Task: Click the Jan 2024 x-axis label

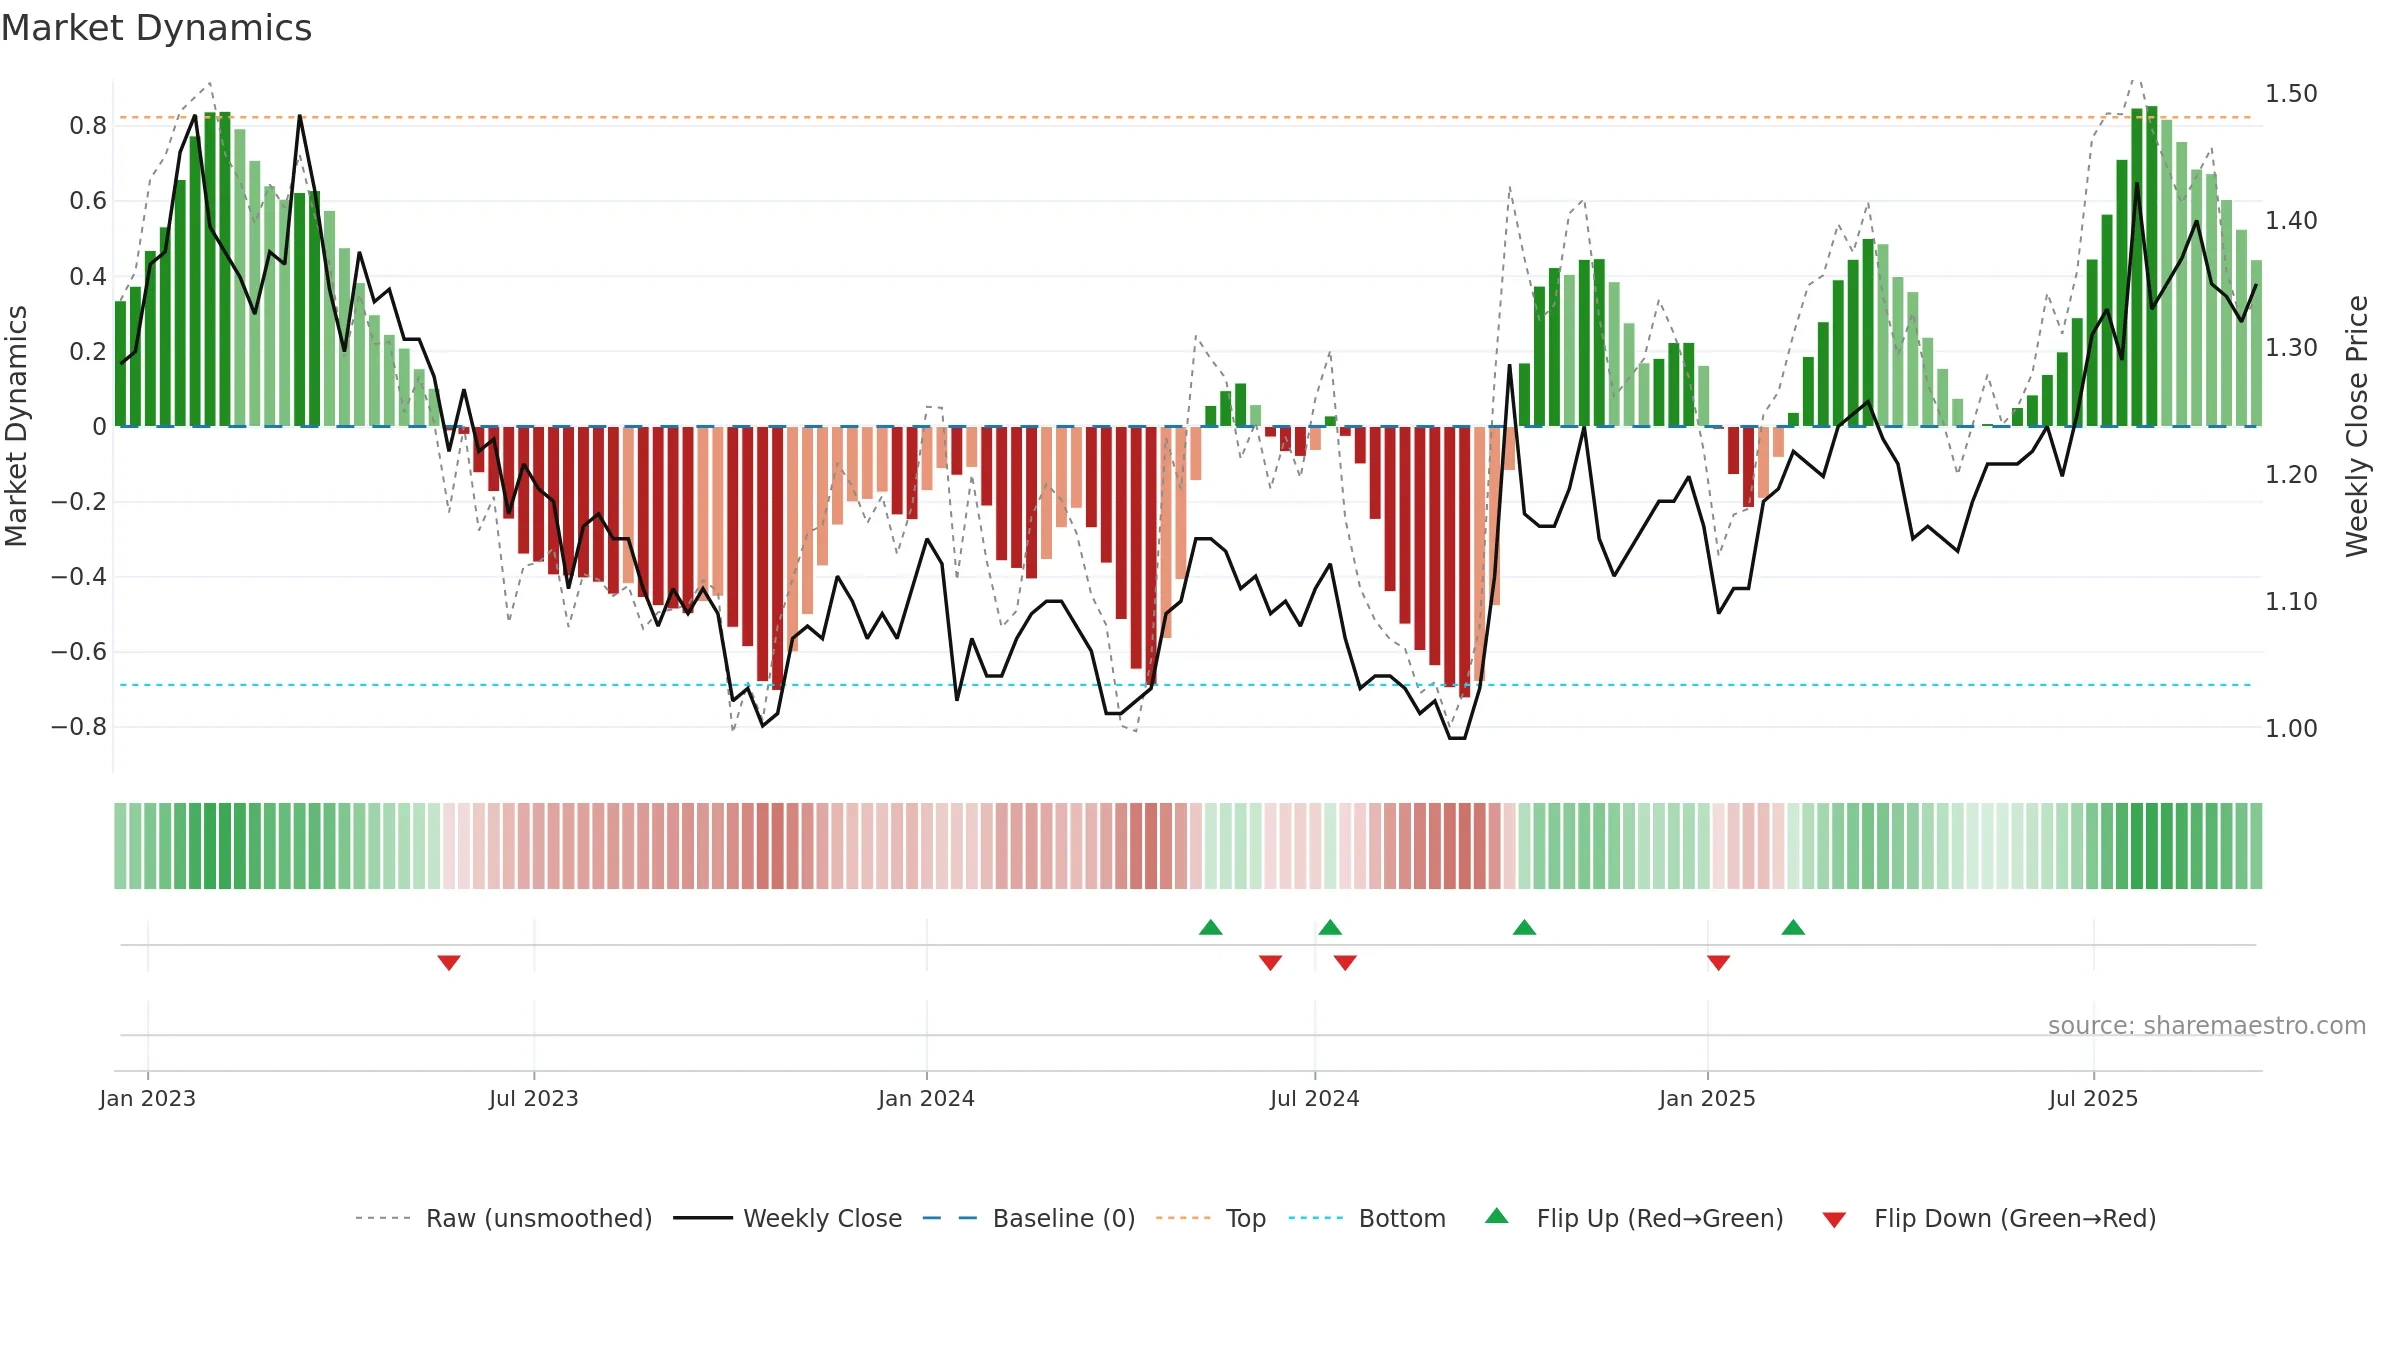Action: [x=926, y=1098]
